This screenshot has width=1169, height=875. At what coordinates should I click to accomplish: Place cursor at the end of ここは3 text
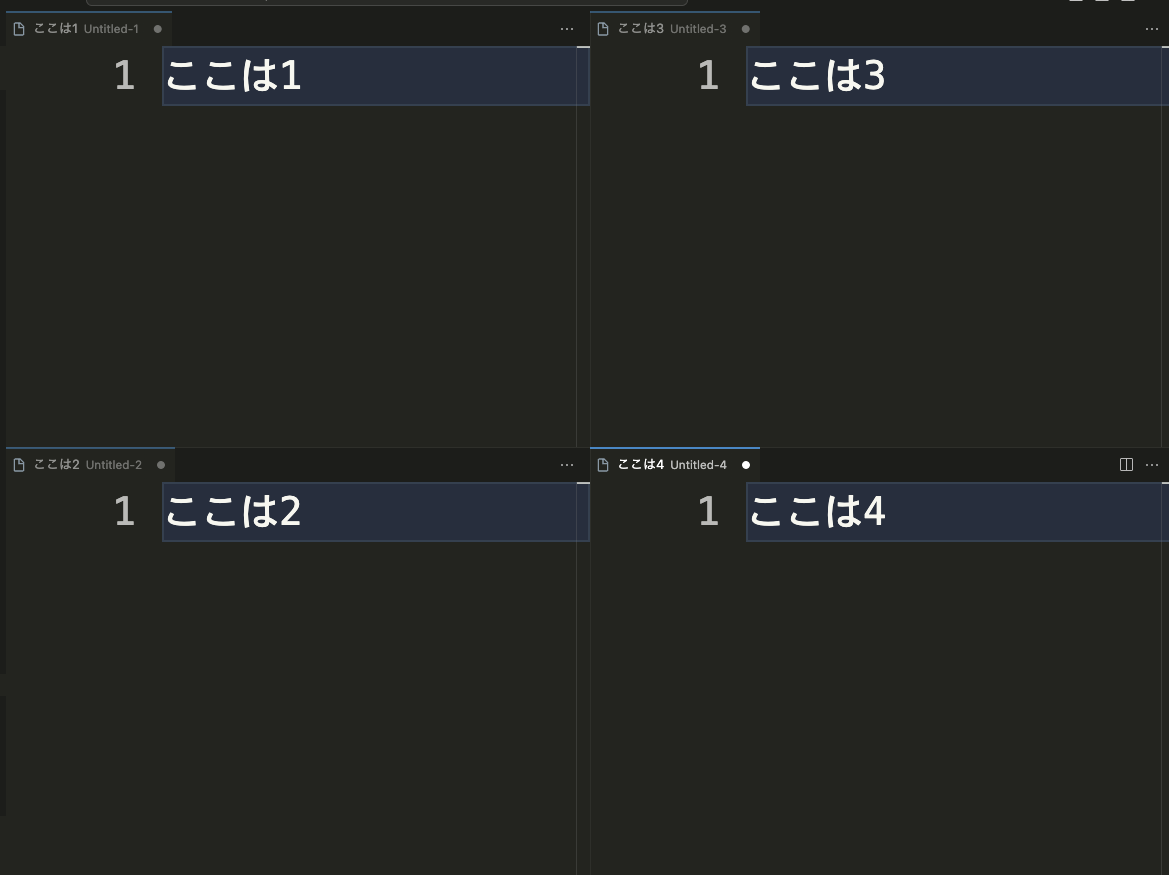[x=886, y=76]
